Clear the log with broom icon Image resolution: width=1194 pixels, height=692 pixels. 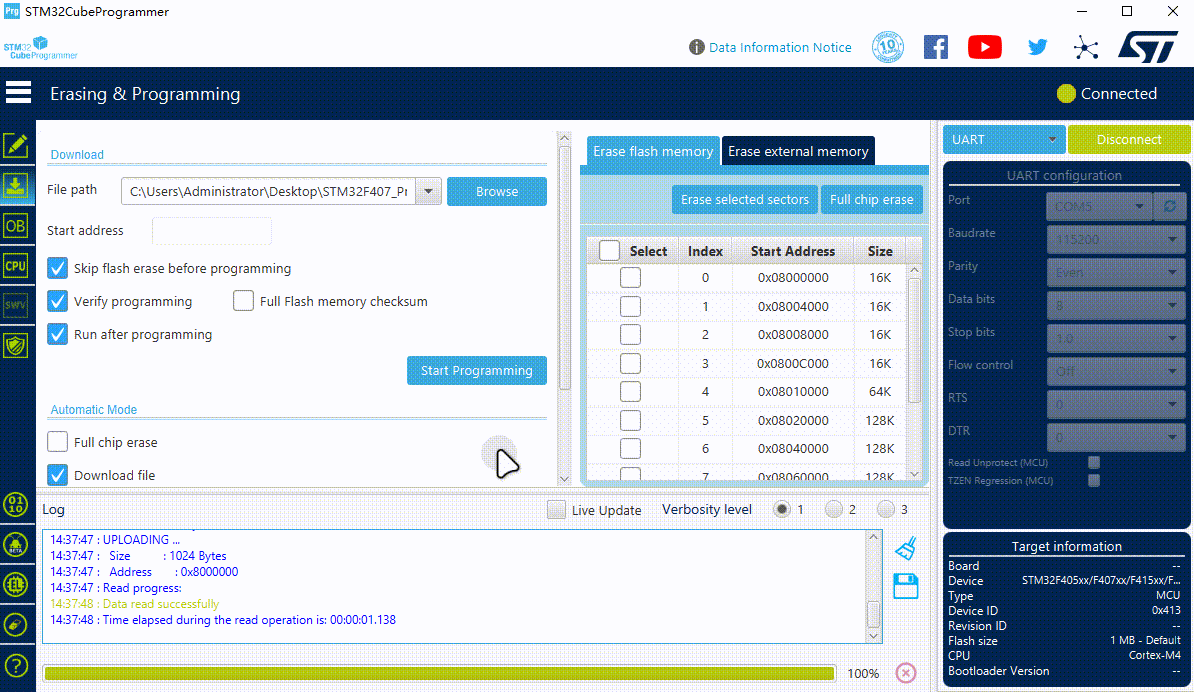pos(906,548)
